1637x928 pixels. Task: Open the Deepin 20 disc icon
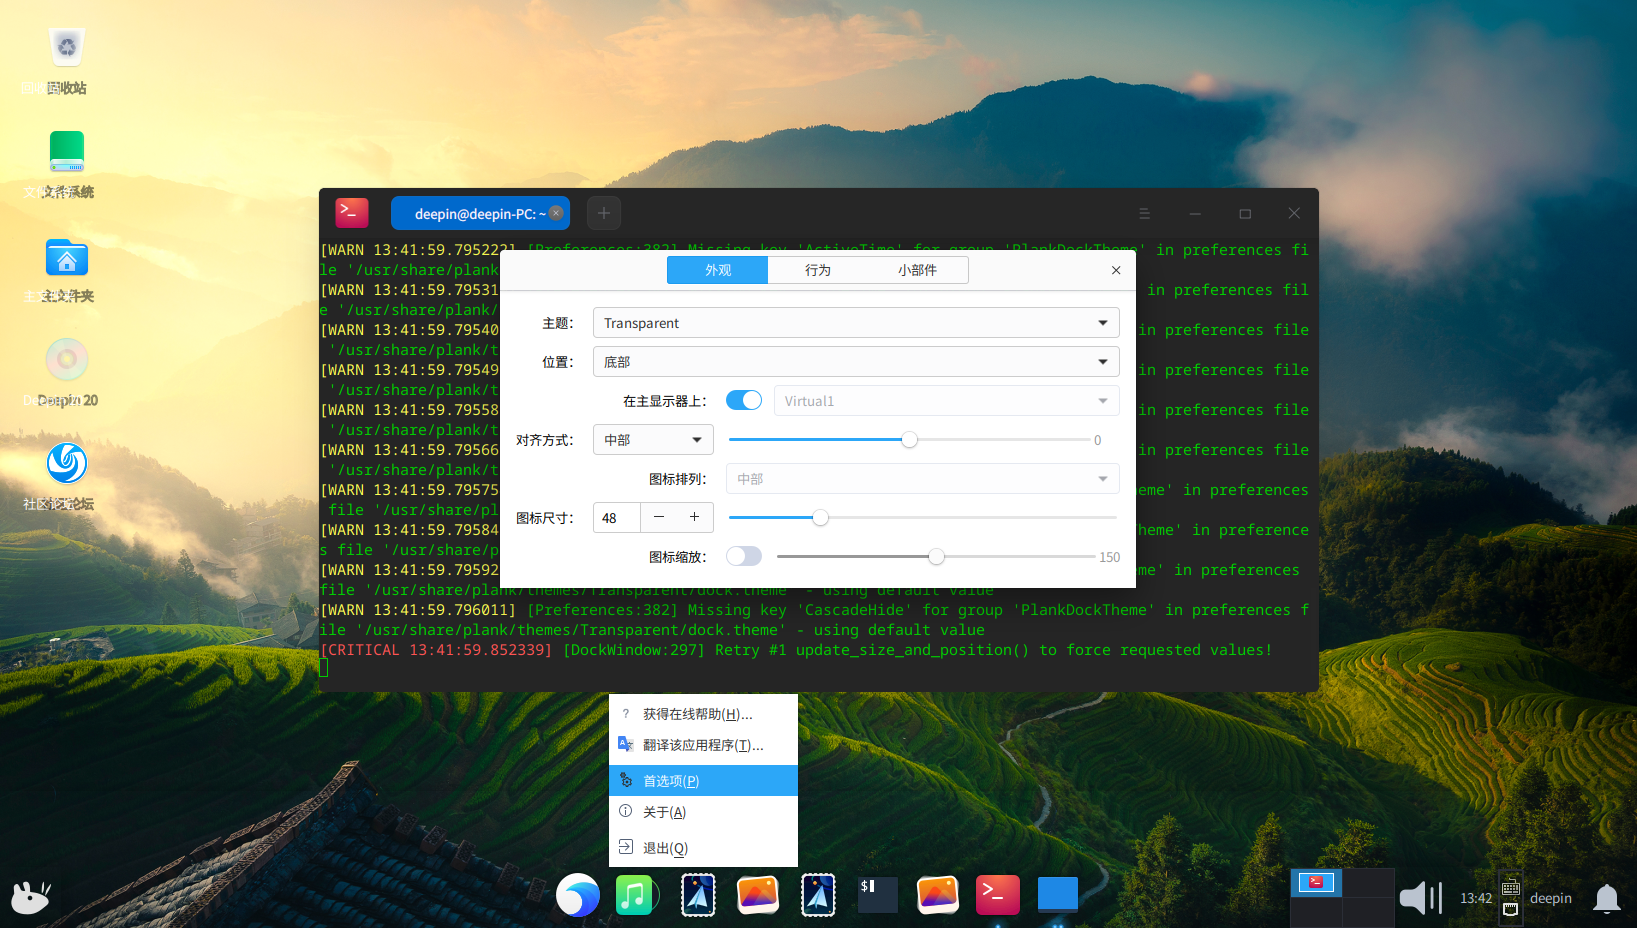pos(67,359)
